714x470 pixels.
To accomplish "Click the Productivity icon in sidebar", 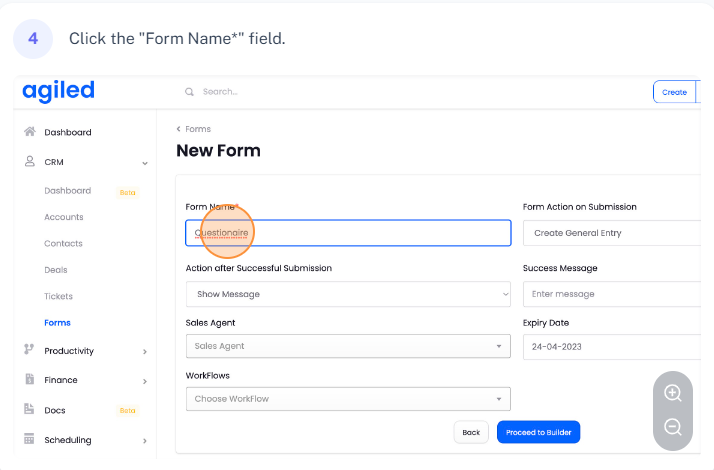I will click(x=30, y=350).
